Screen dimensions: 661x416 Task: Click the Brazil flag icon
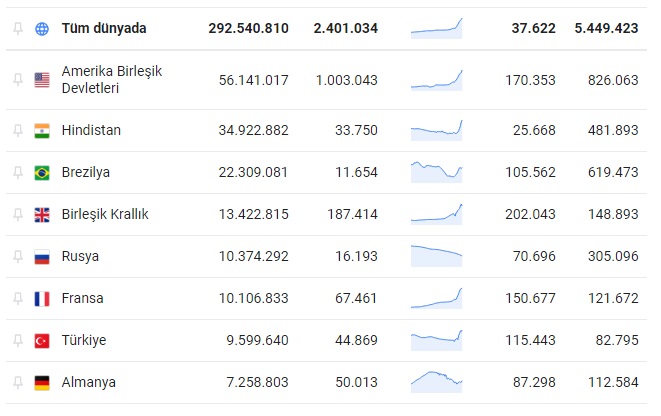point(42,172)
